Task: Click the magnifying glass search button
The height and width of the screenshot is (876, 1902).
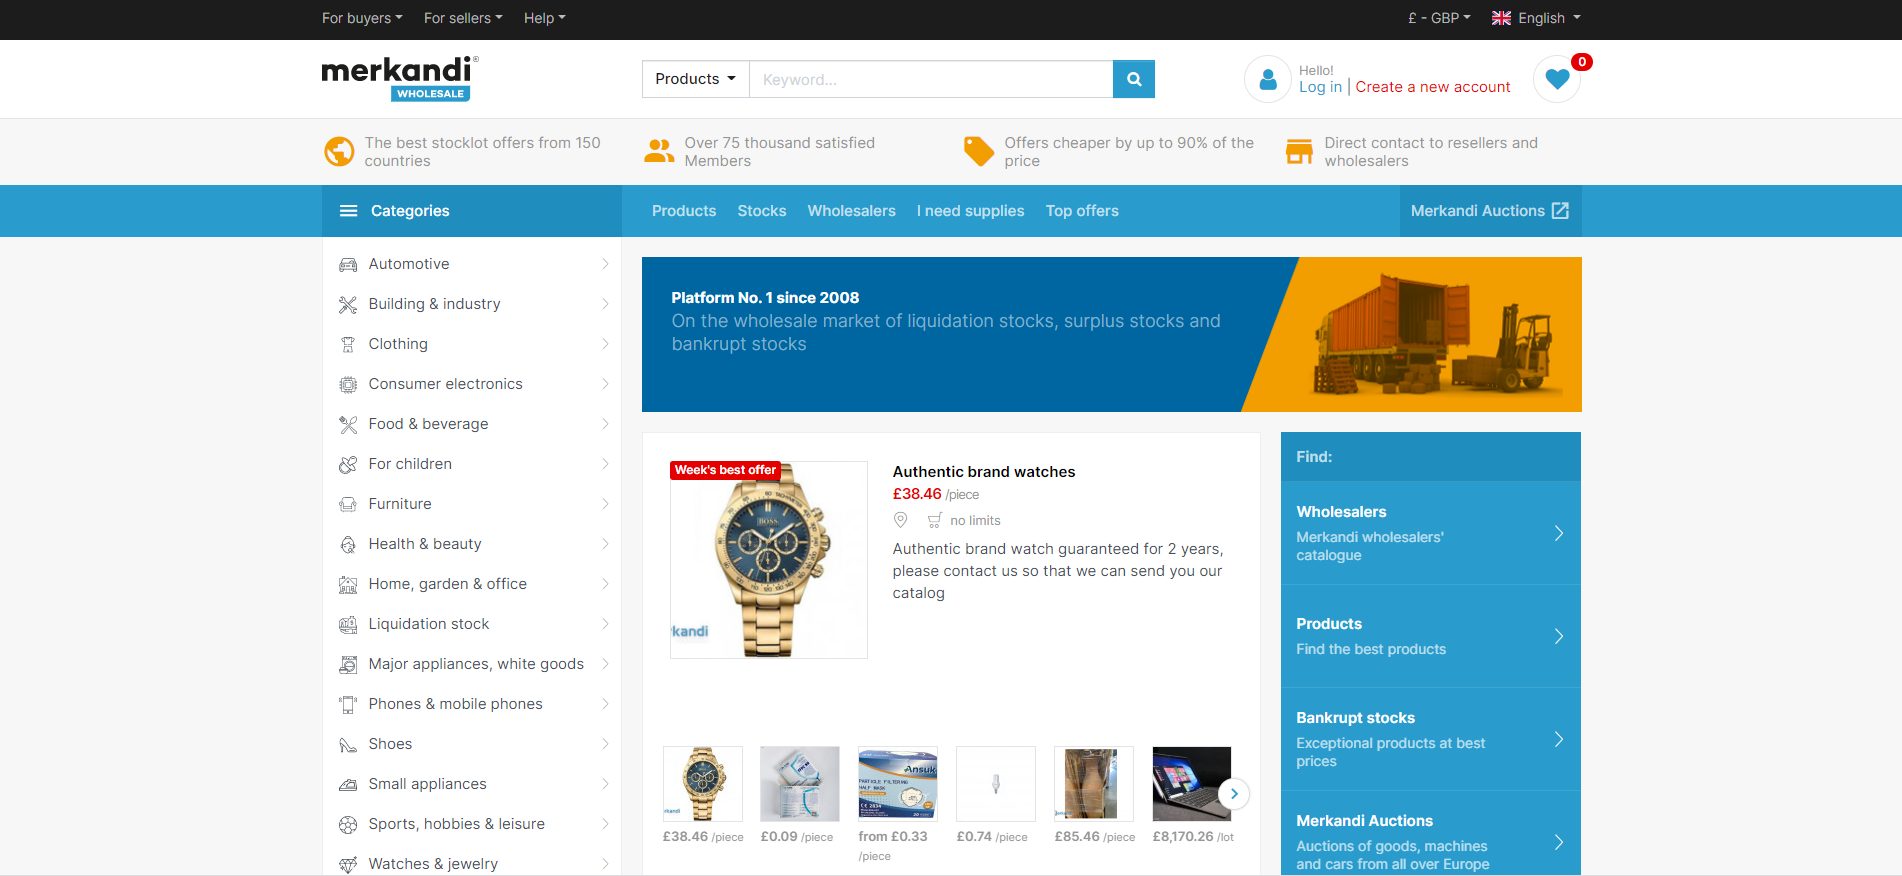Action: point(1133,79)
